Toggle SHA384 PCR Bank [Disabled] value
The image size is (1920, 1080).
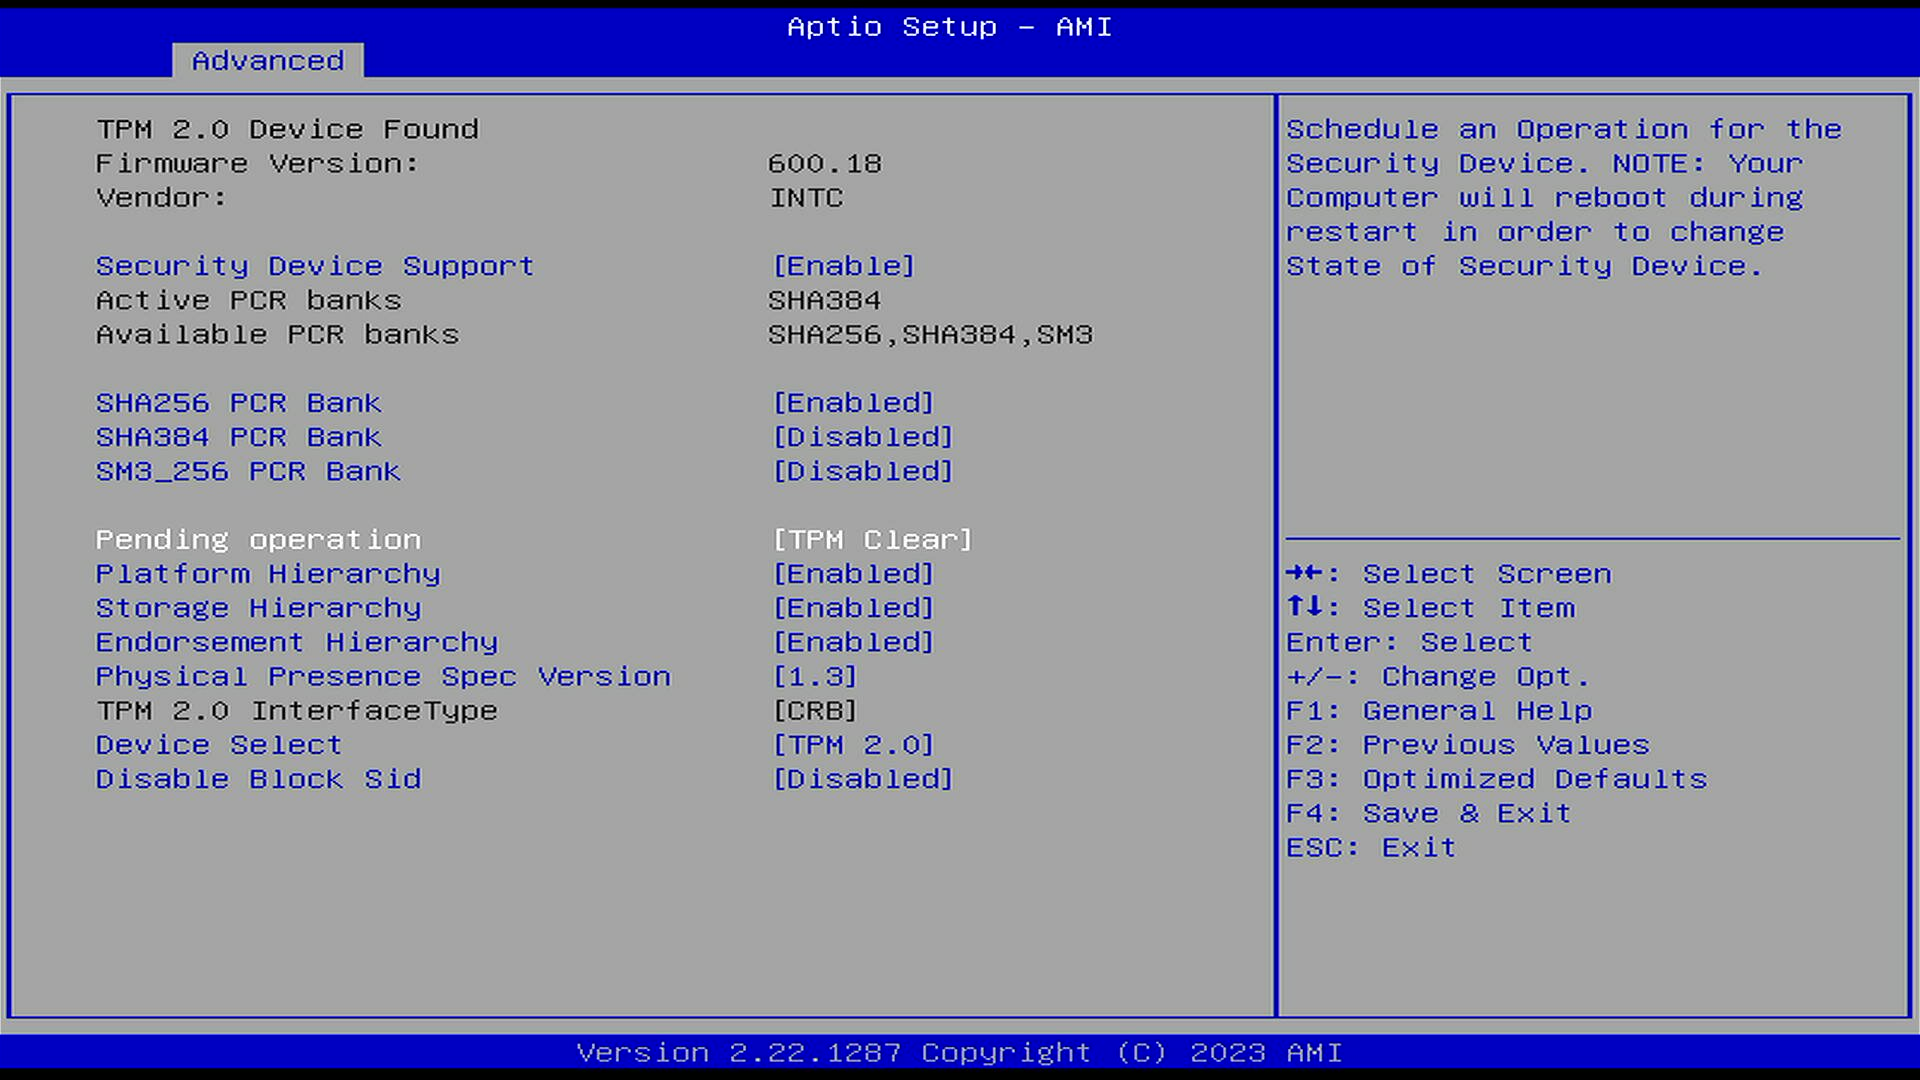point(863,437)
